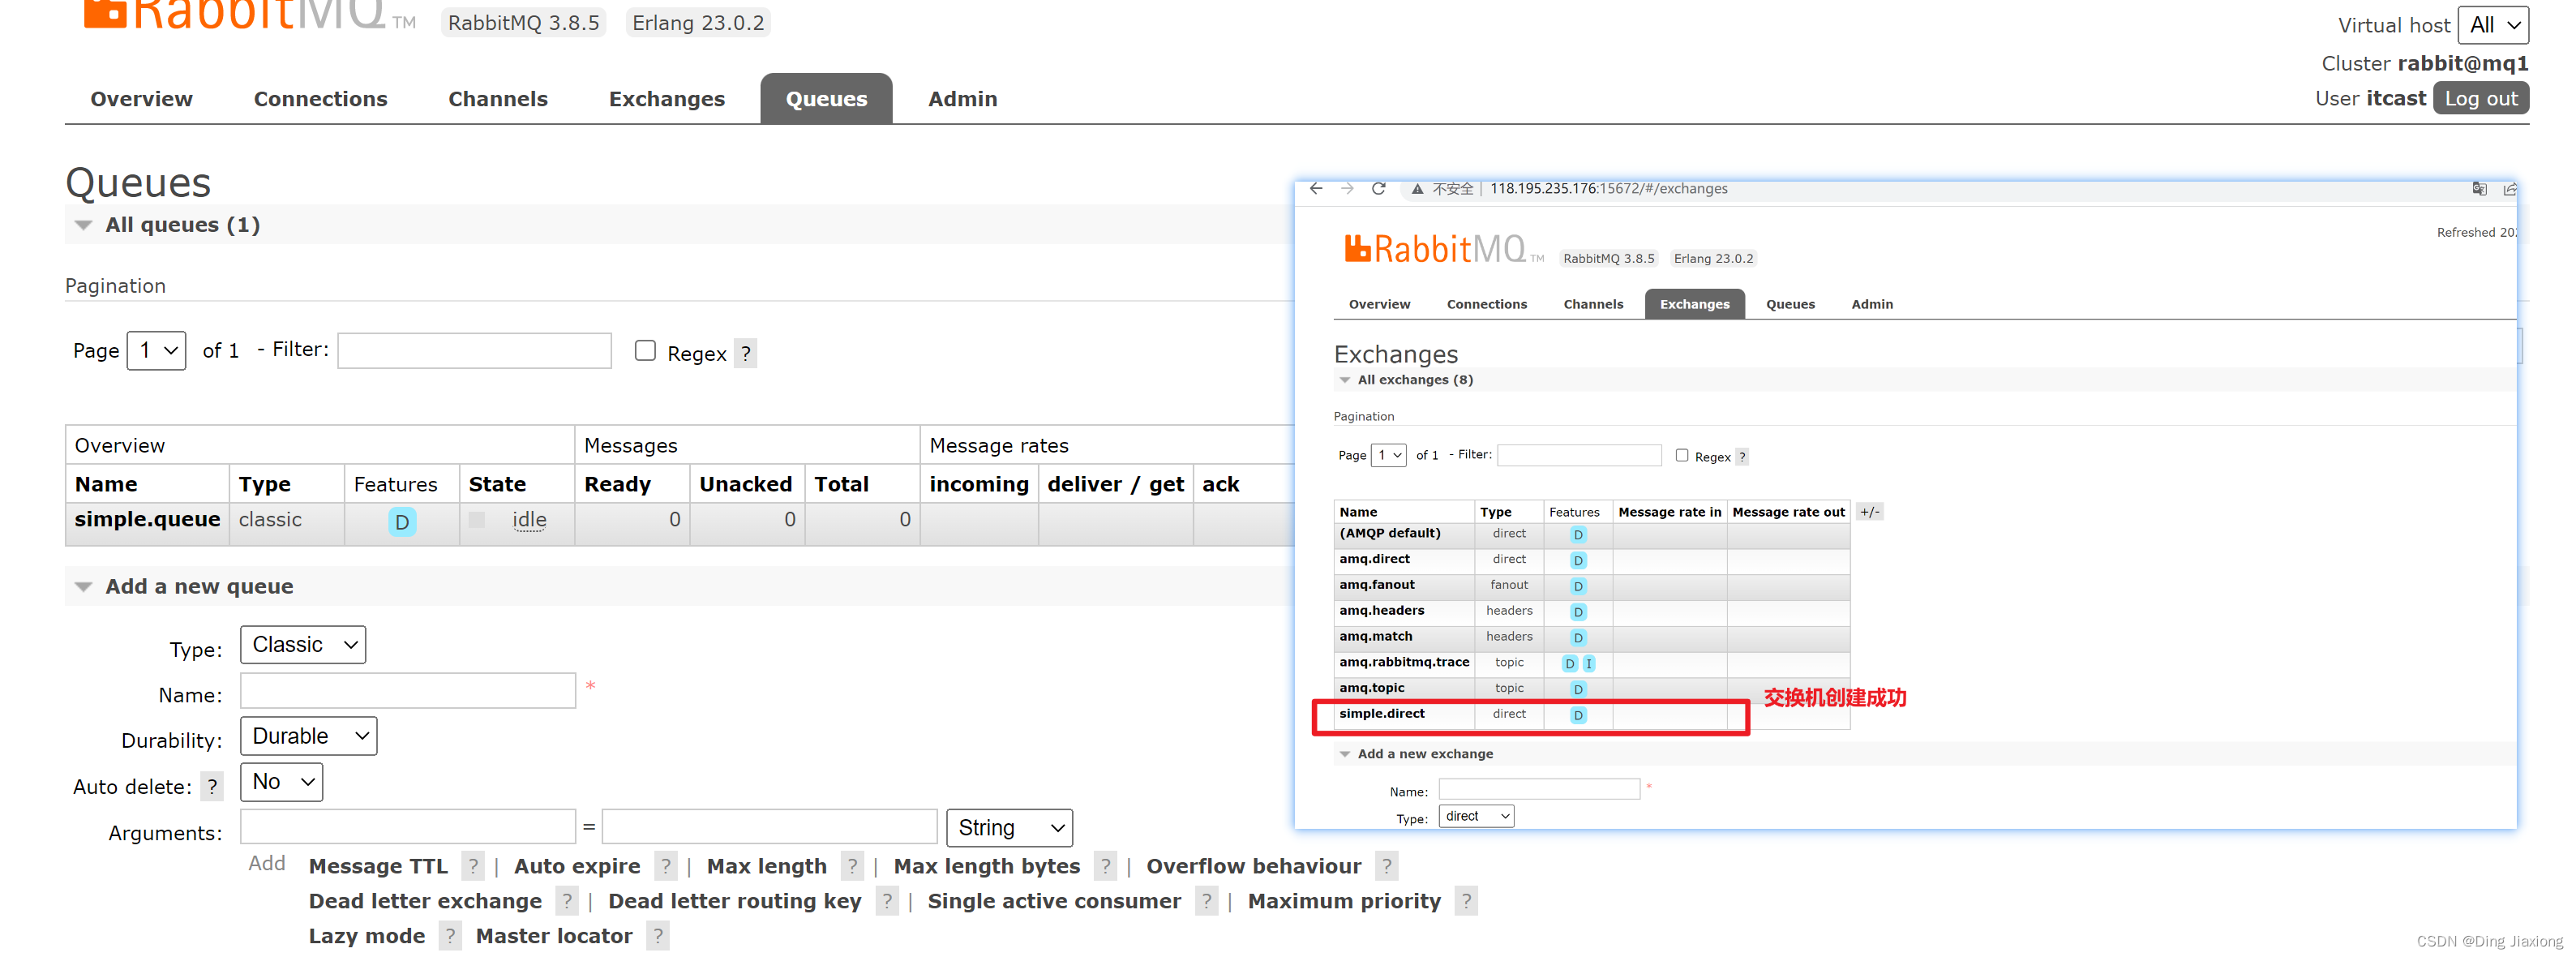Open the Auto delete No dropdown
This screenshot has width=2576, height=957.
(281, 781)
